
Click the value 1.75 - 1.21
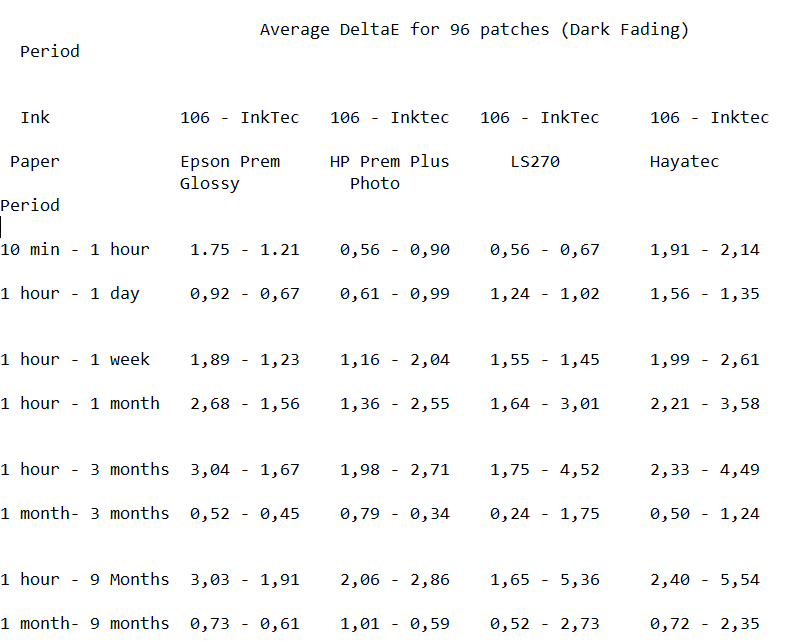pos(244,249)
